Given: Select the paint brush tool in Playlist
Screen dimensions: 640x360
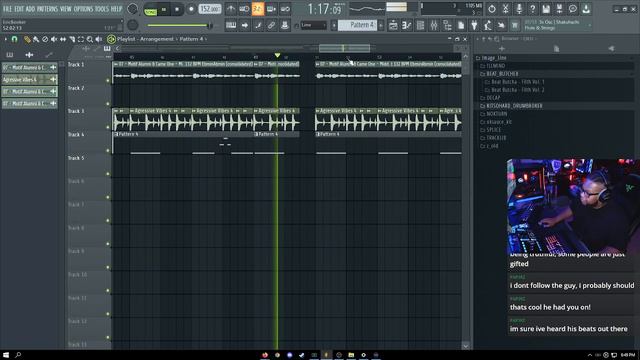Looking at the screenshot, I should (x=36, y=39).
